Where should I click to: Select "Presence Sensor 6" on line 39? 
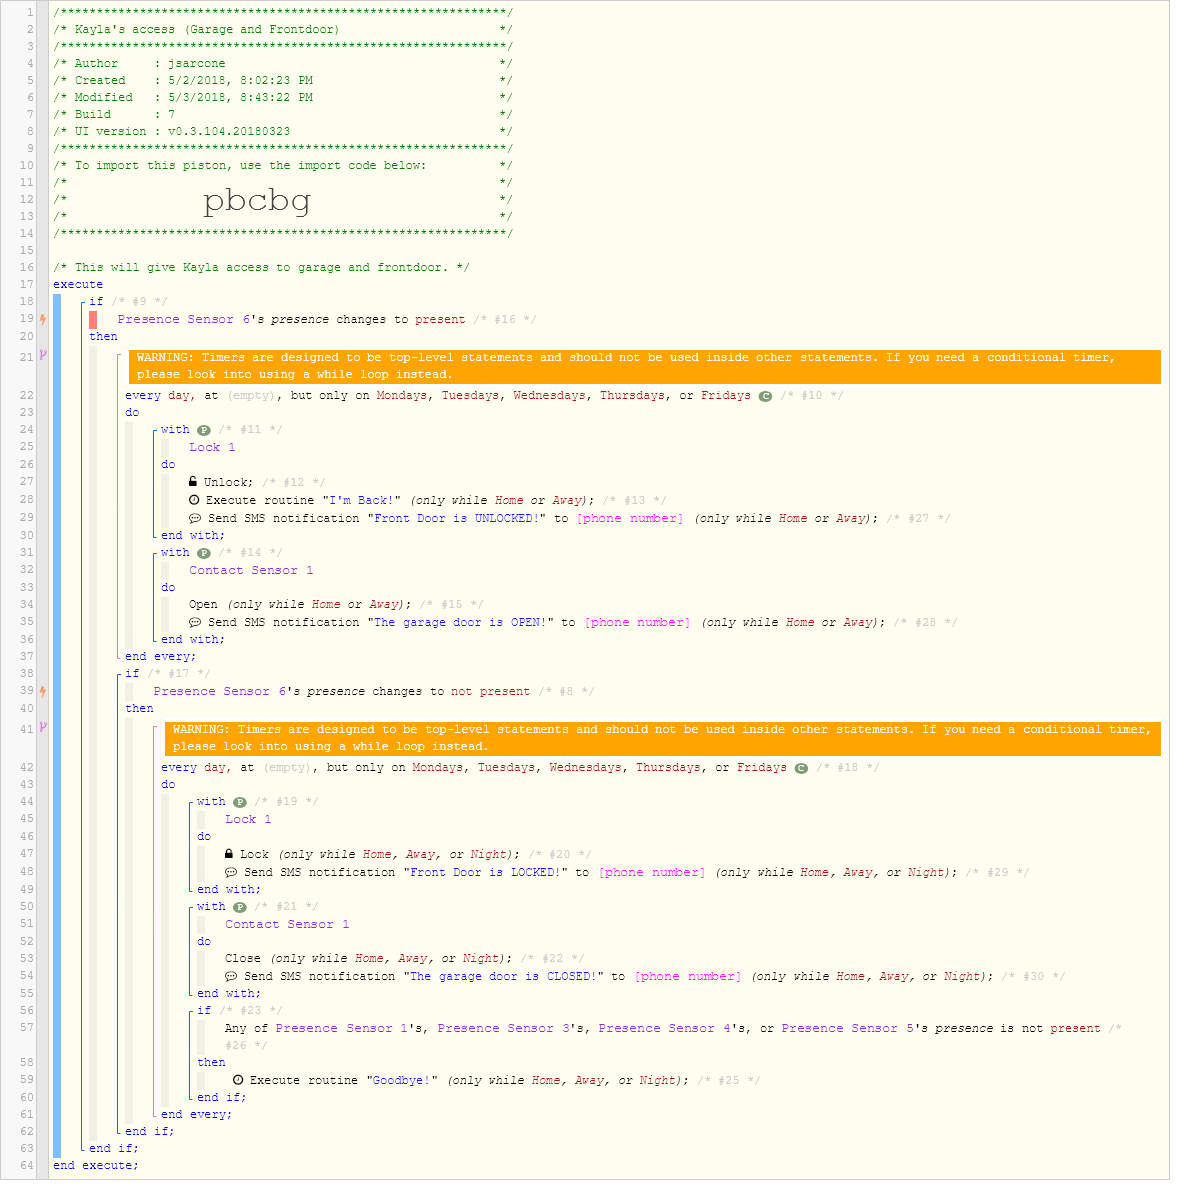[220, 692]
